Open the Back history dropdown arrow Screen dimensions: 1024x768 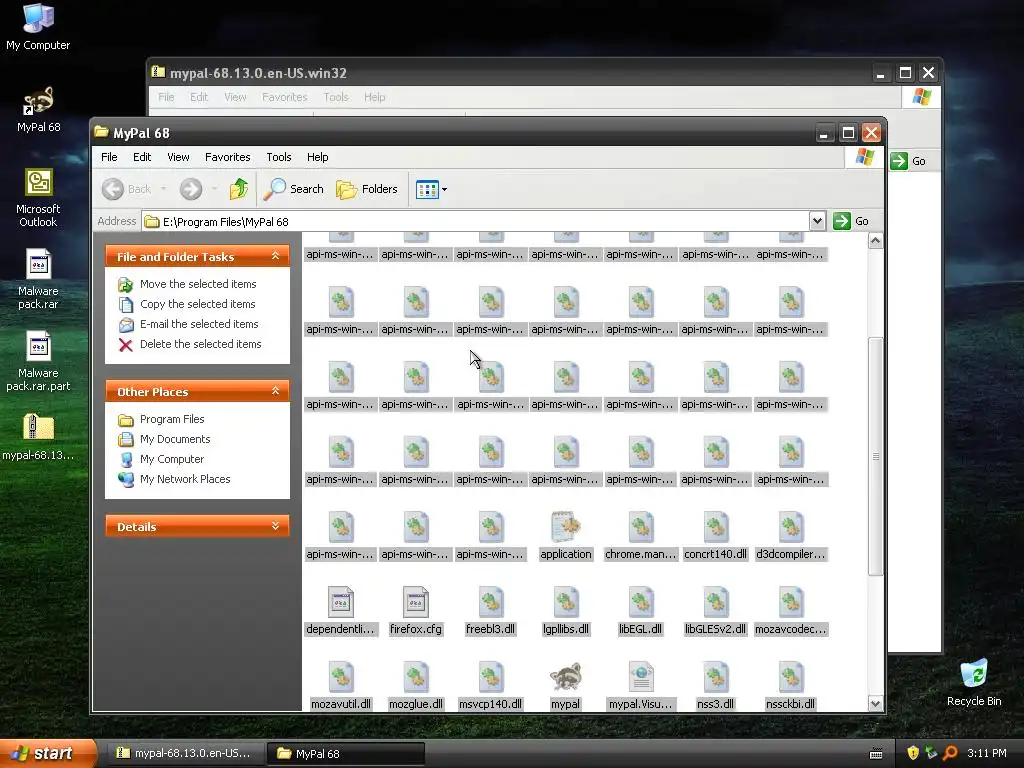coord(163,189)
